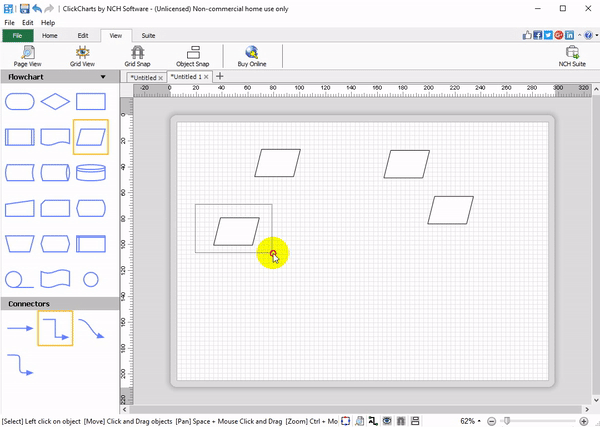Choose the straight arrow connector
This screenshot has width=600, height=427.
[20, 328]
